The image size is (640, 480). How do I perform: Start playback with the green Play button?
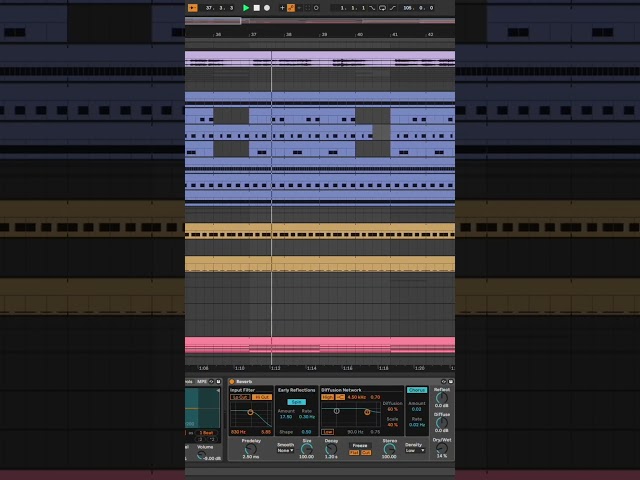[246, 8]
